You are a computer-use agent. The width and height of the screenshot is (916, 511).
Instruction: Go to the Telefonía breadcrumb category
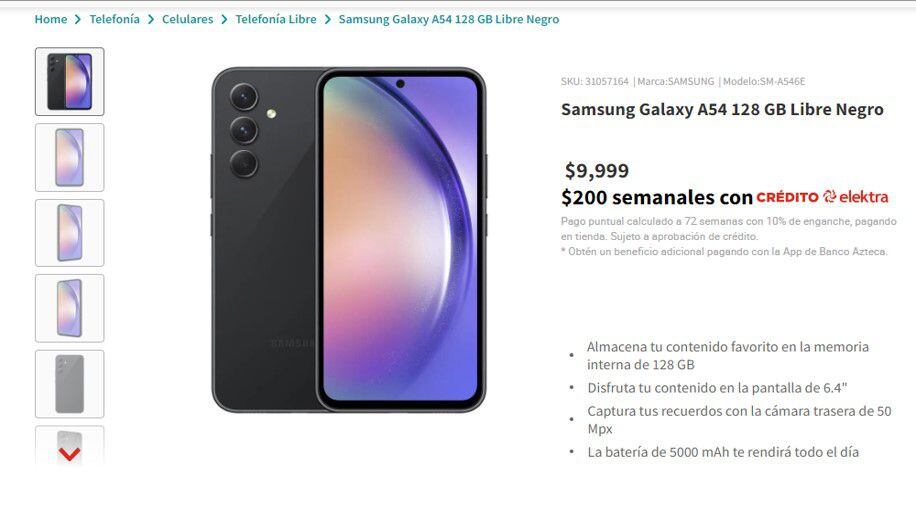(115, 19)
